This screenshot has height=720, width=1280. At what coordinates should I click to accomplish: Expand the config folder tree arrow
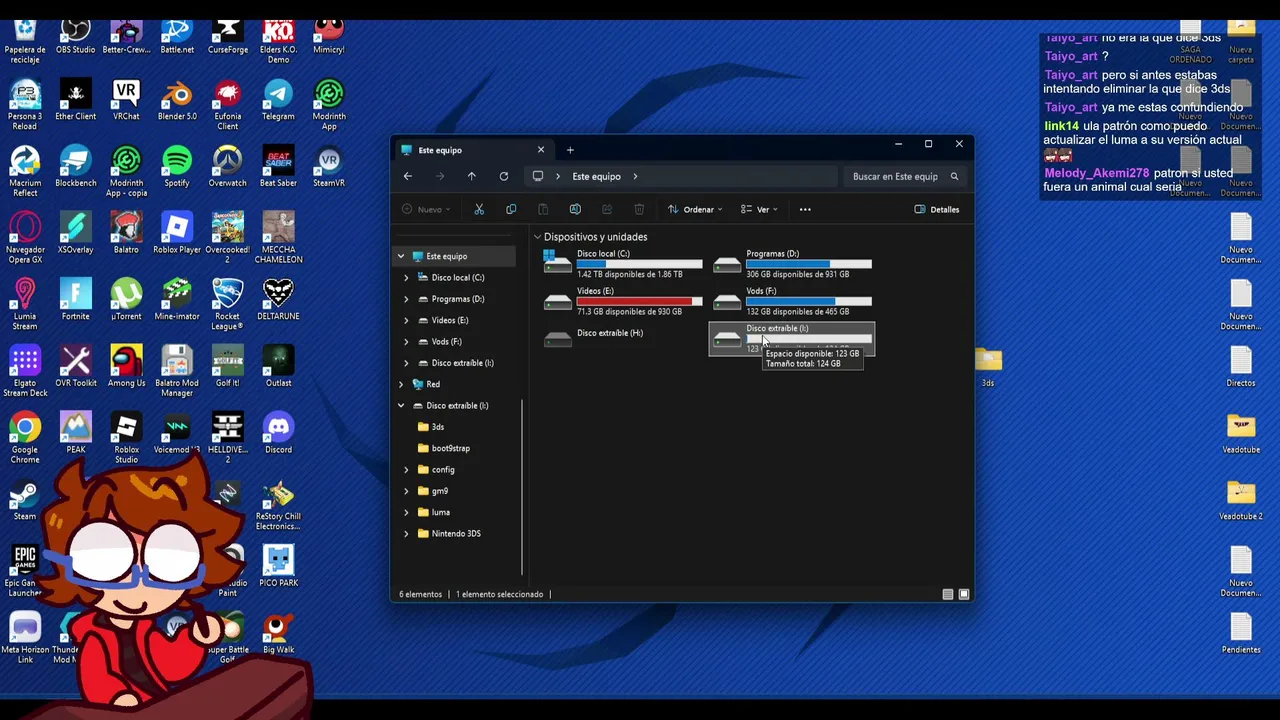(x=406, y=470)
